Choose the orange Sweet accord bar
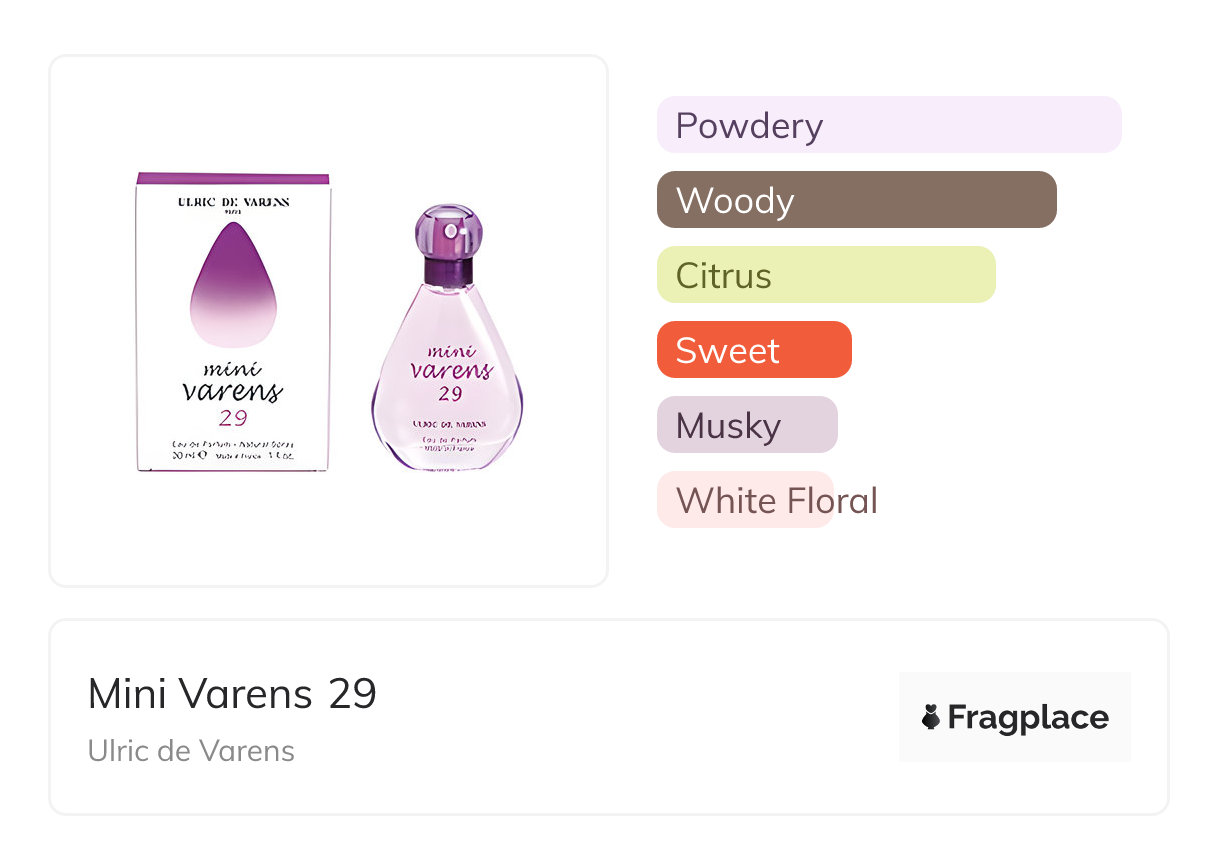The width and height of the screenshot is (1218, 864). tap(753, 350)
